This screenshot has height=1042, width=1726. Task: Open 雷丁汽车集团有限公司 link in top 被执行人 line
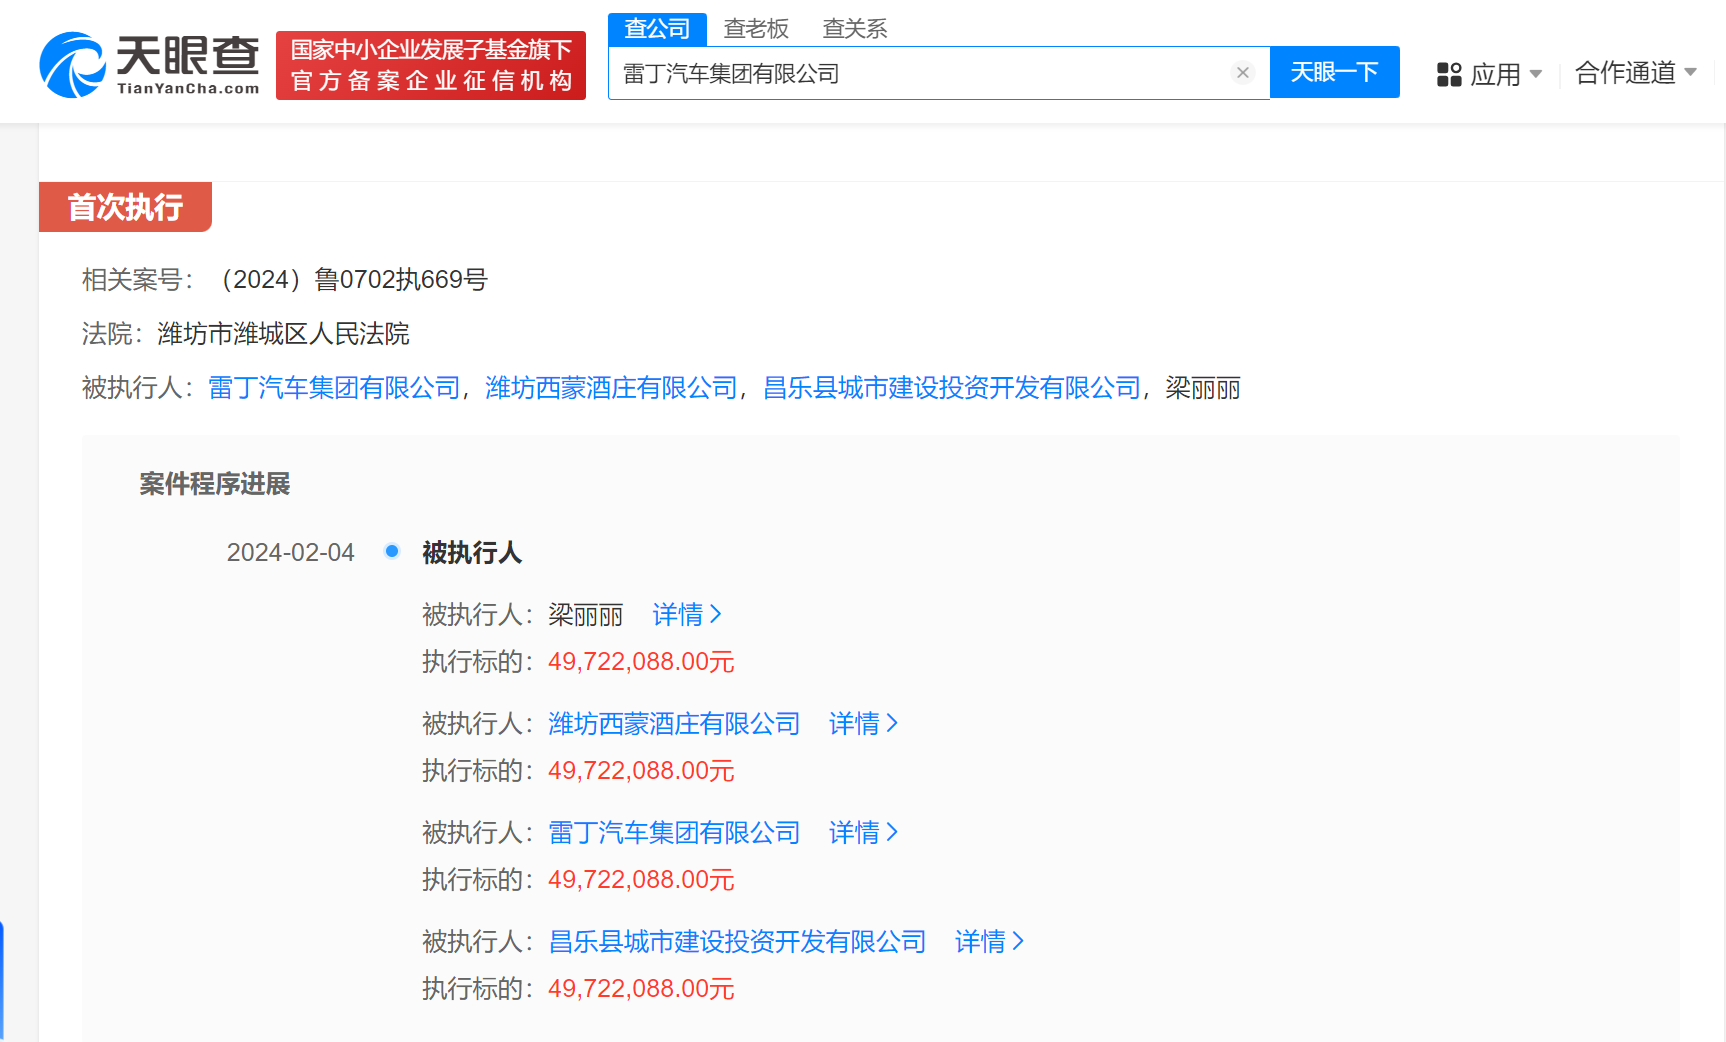pyautogui.click(x=334, y=388)
